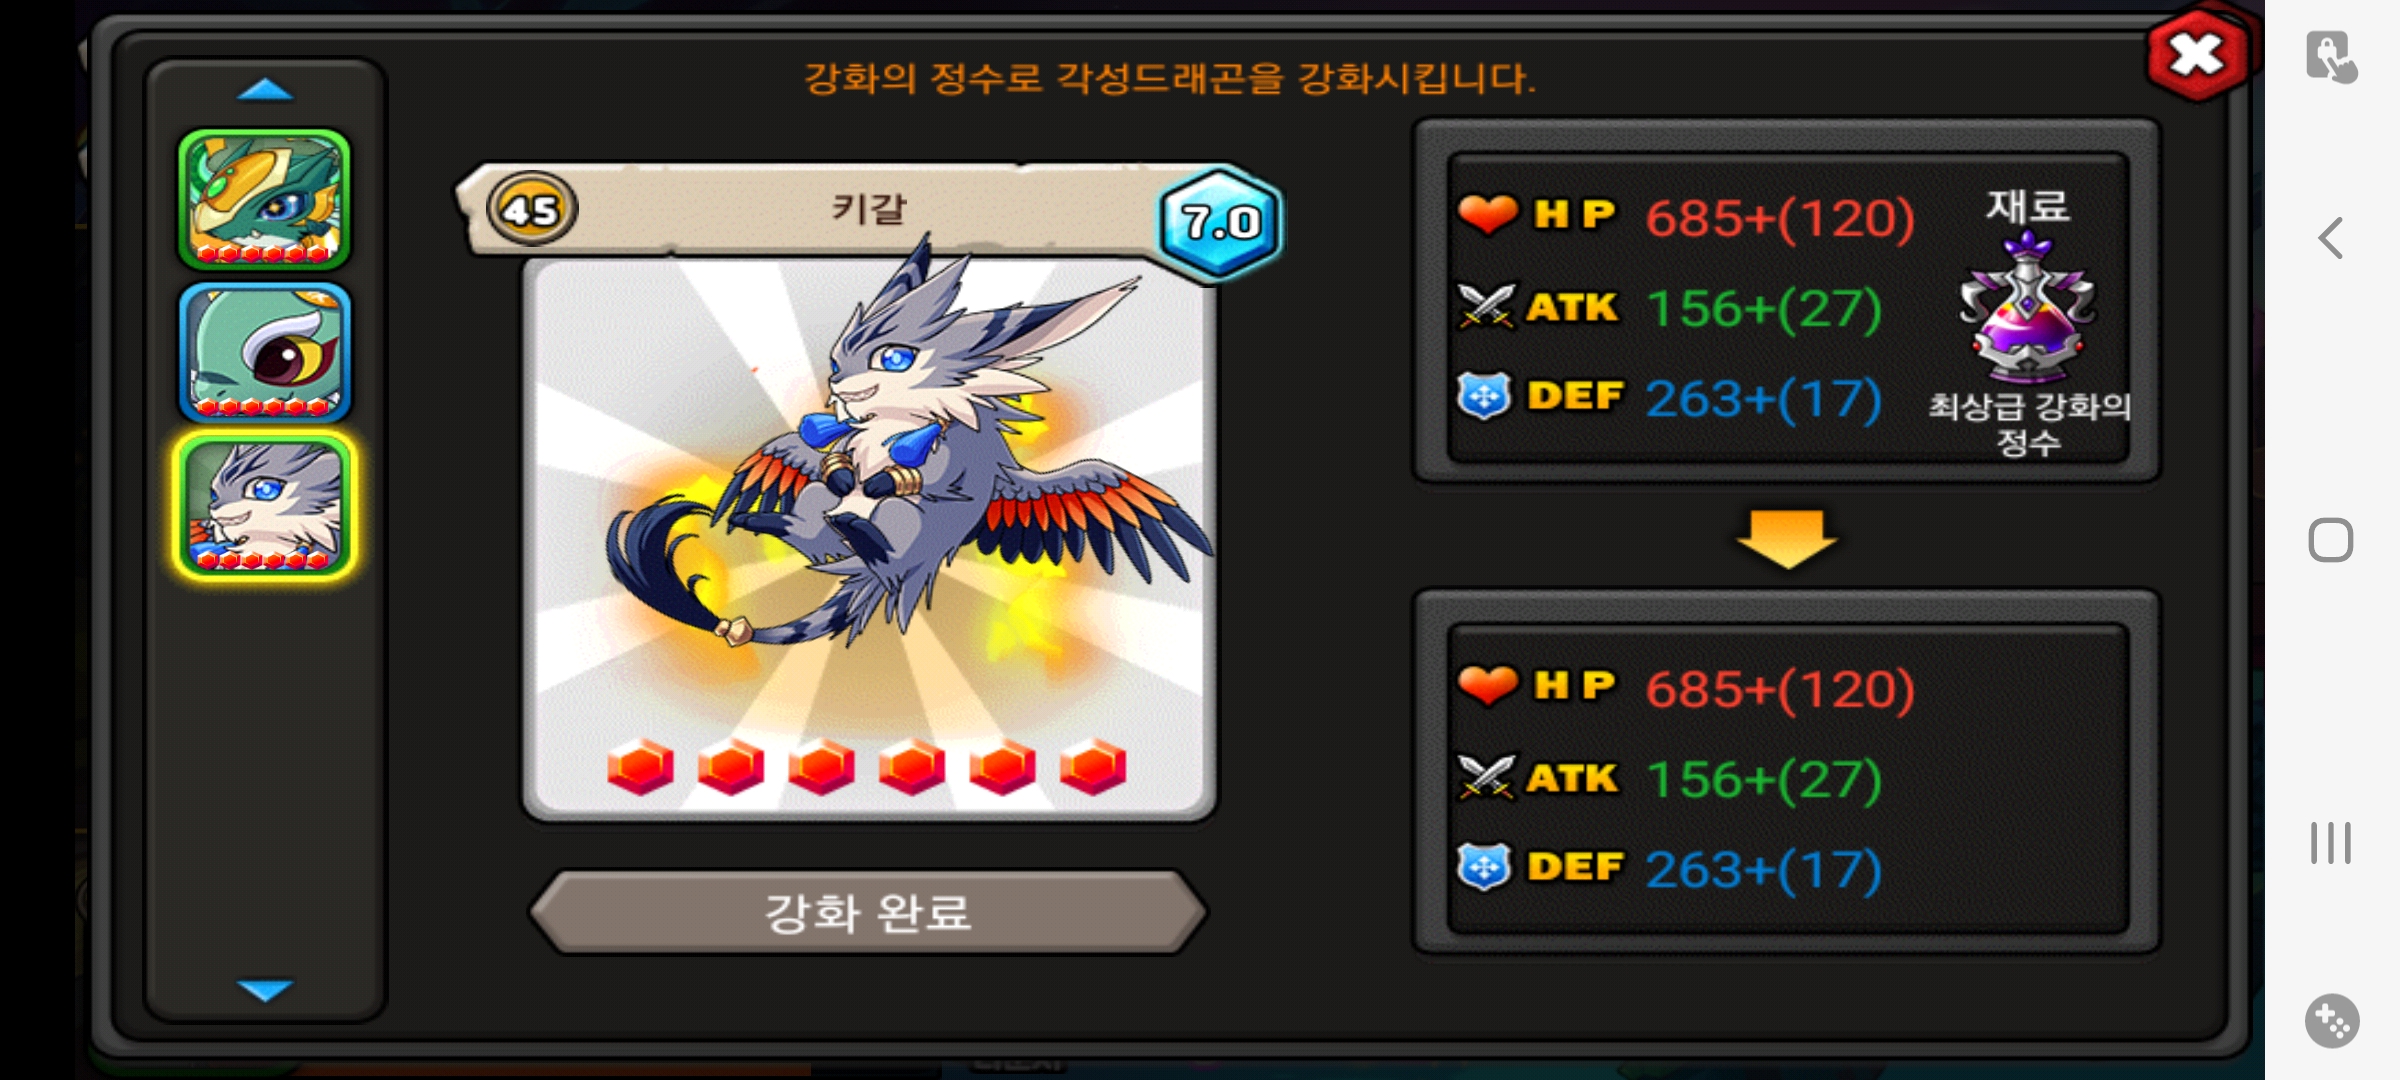
Task: Select the green armored dragon portrait
Action: click(x=264, y=200)
